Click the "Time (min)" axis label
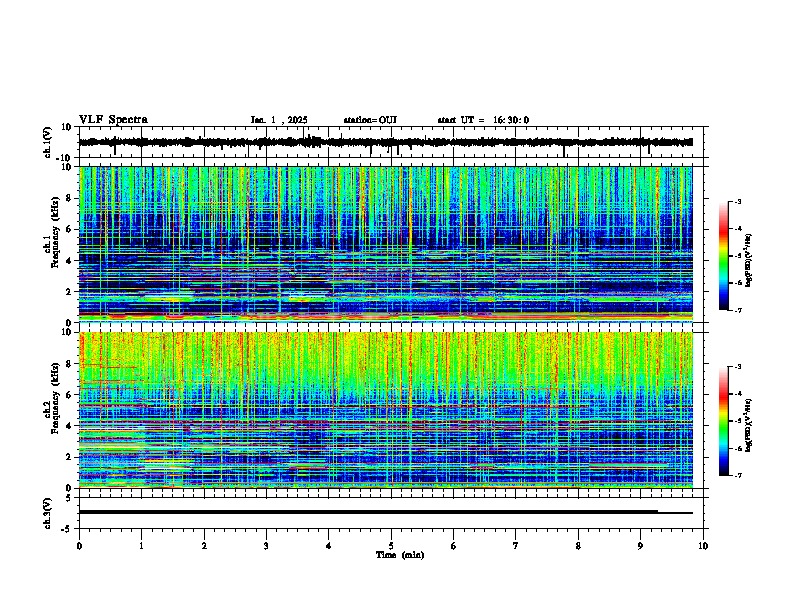The image size is (792, 612). coord(400,555)
